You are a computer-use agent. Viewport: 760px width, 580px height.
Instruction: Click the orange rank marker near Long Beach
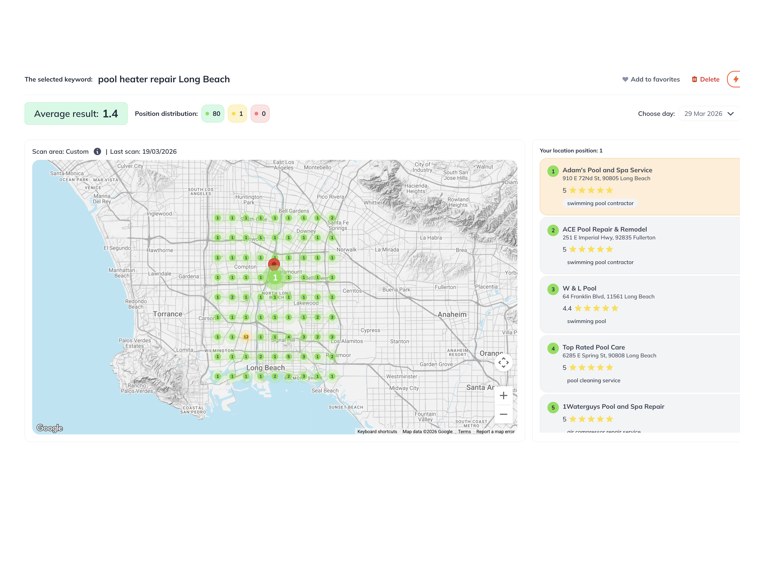pyautogui.click(x=246, y=337)
